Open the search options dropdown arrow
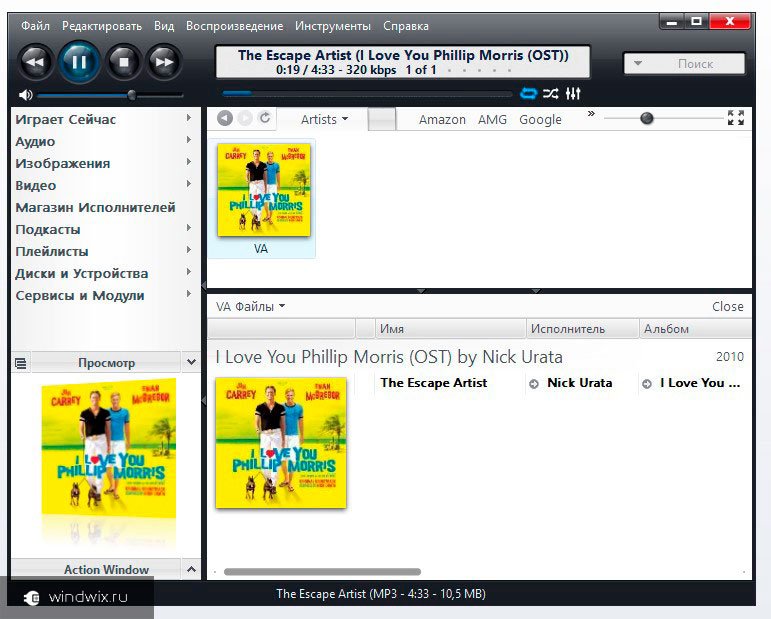771x619 pixels. click(x=637, y=63)
